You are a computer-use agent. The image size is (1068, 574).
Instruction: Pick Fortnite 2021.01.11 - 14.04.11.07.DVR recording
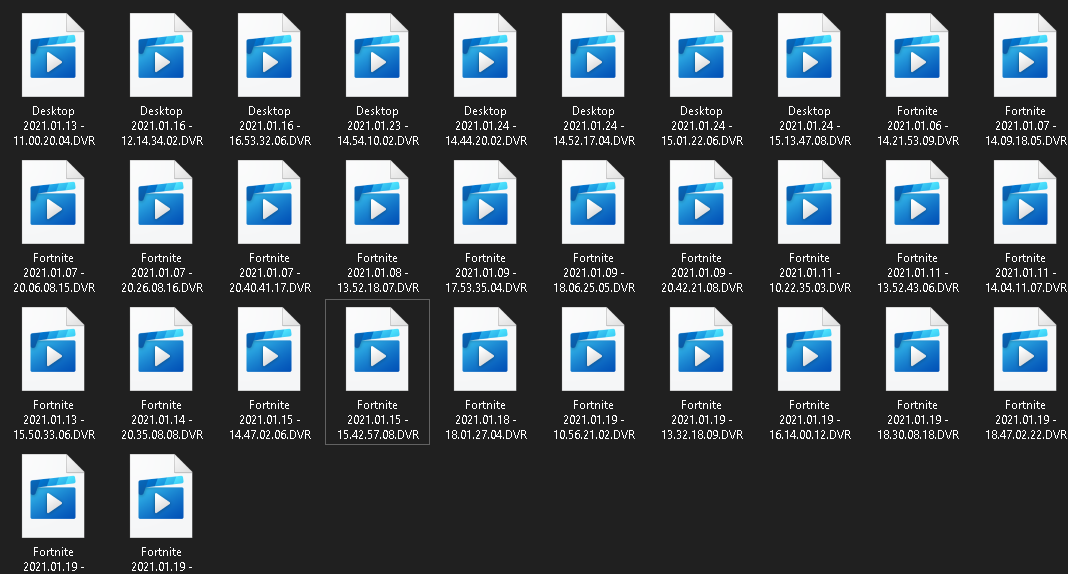click(x=1025, y=227)
